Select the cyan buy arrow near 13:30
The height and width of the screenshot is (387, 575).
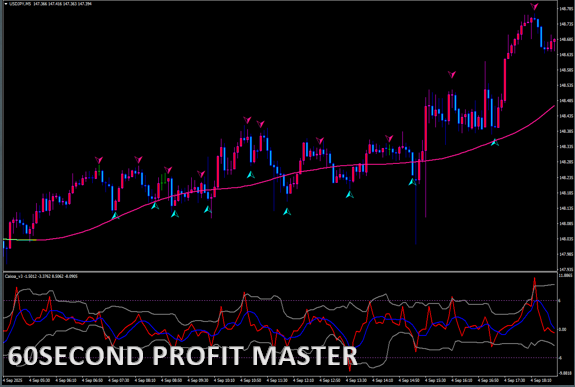pyautogui.click(x=350, y=194)
